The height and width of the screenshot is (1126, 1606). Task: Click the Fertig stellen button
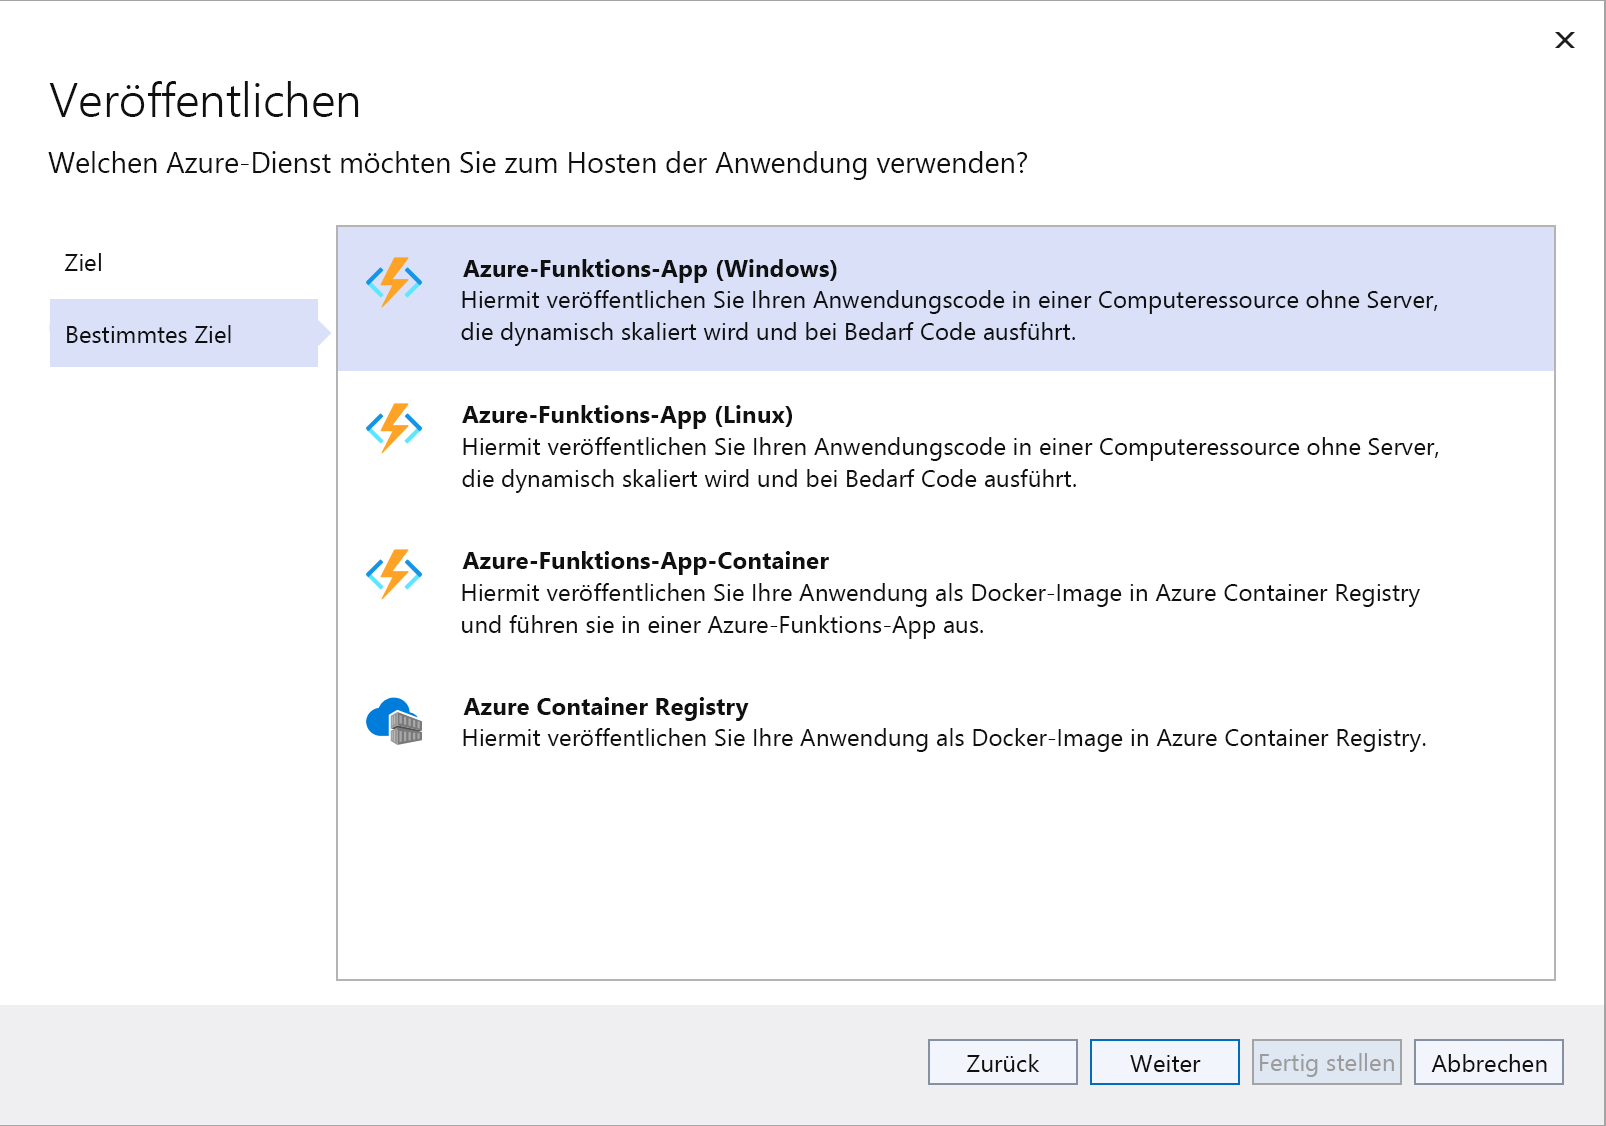point(1327,1062)
